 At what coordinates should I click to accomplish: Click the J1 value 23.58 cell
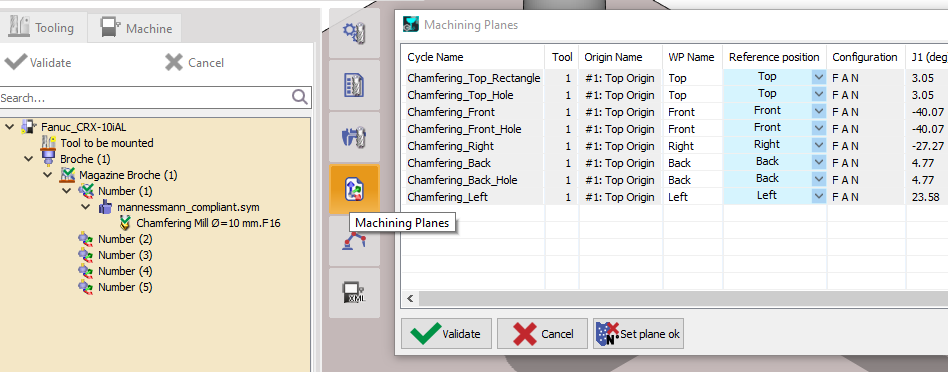[x=927, y=197]
